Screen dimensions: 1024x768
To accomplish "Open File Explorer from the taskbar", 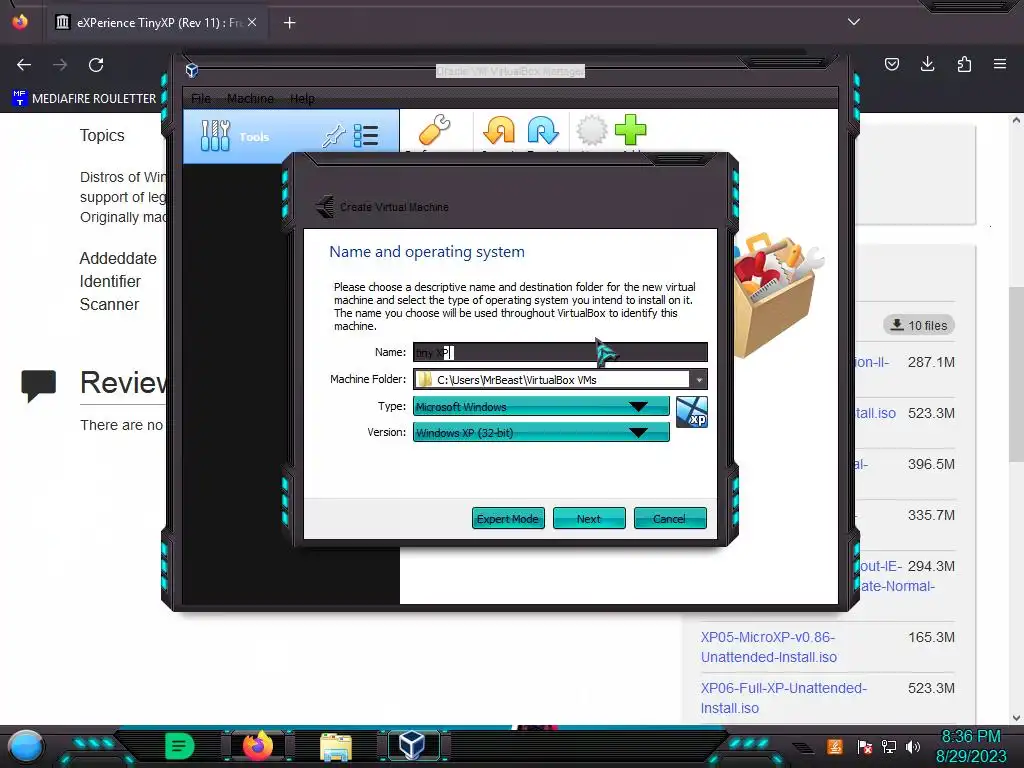I will [336, 747].
